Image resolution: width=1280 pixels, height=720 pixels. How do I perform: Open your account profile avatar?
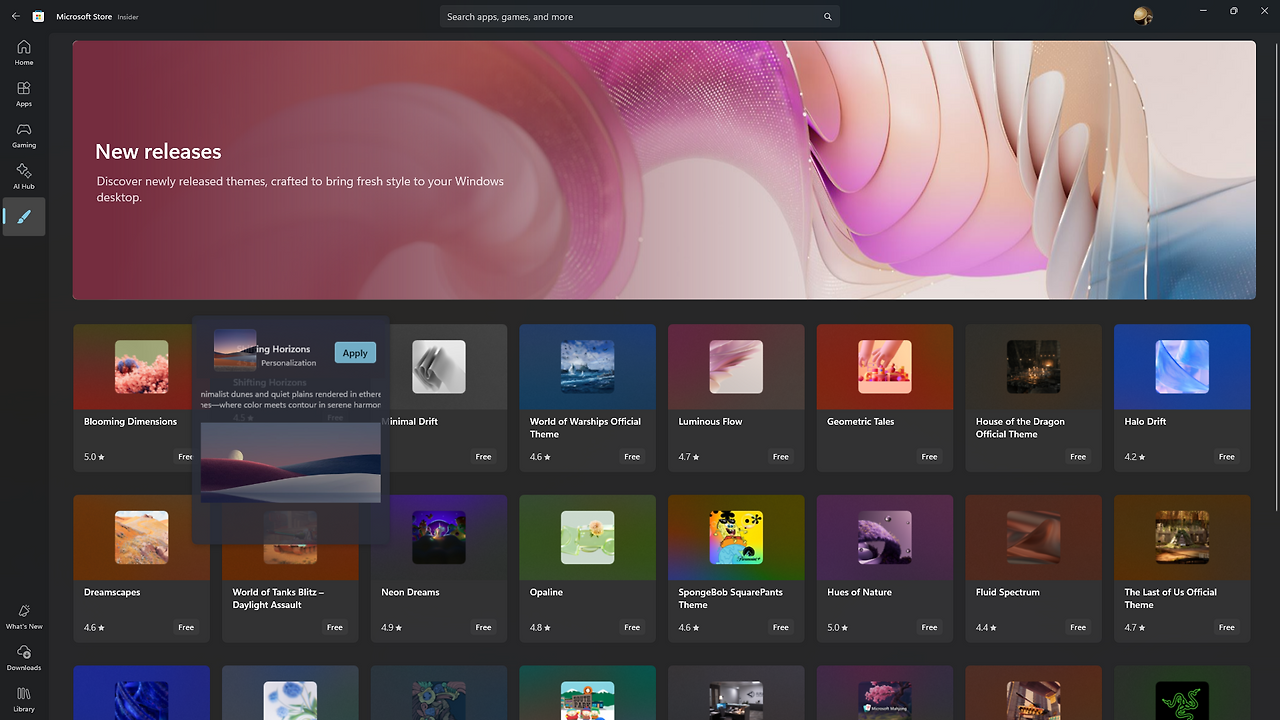click(x=1142, y=16)
